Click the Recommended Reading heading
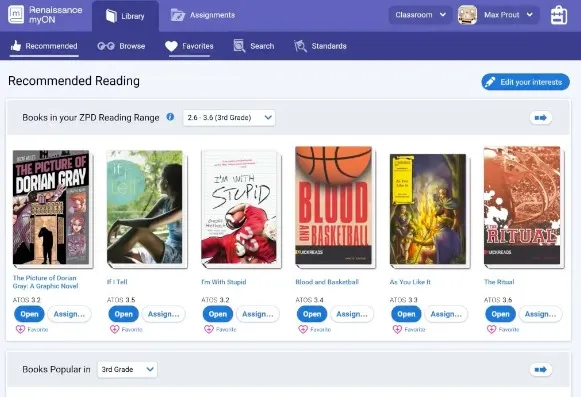 click(74, 81)
